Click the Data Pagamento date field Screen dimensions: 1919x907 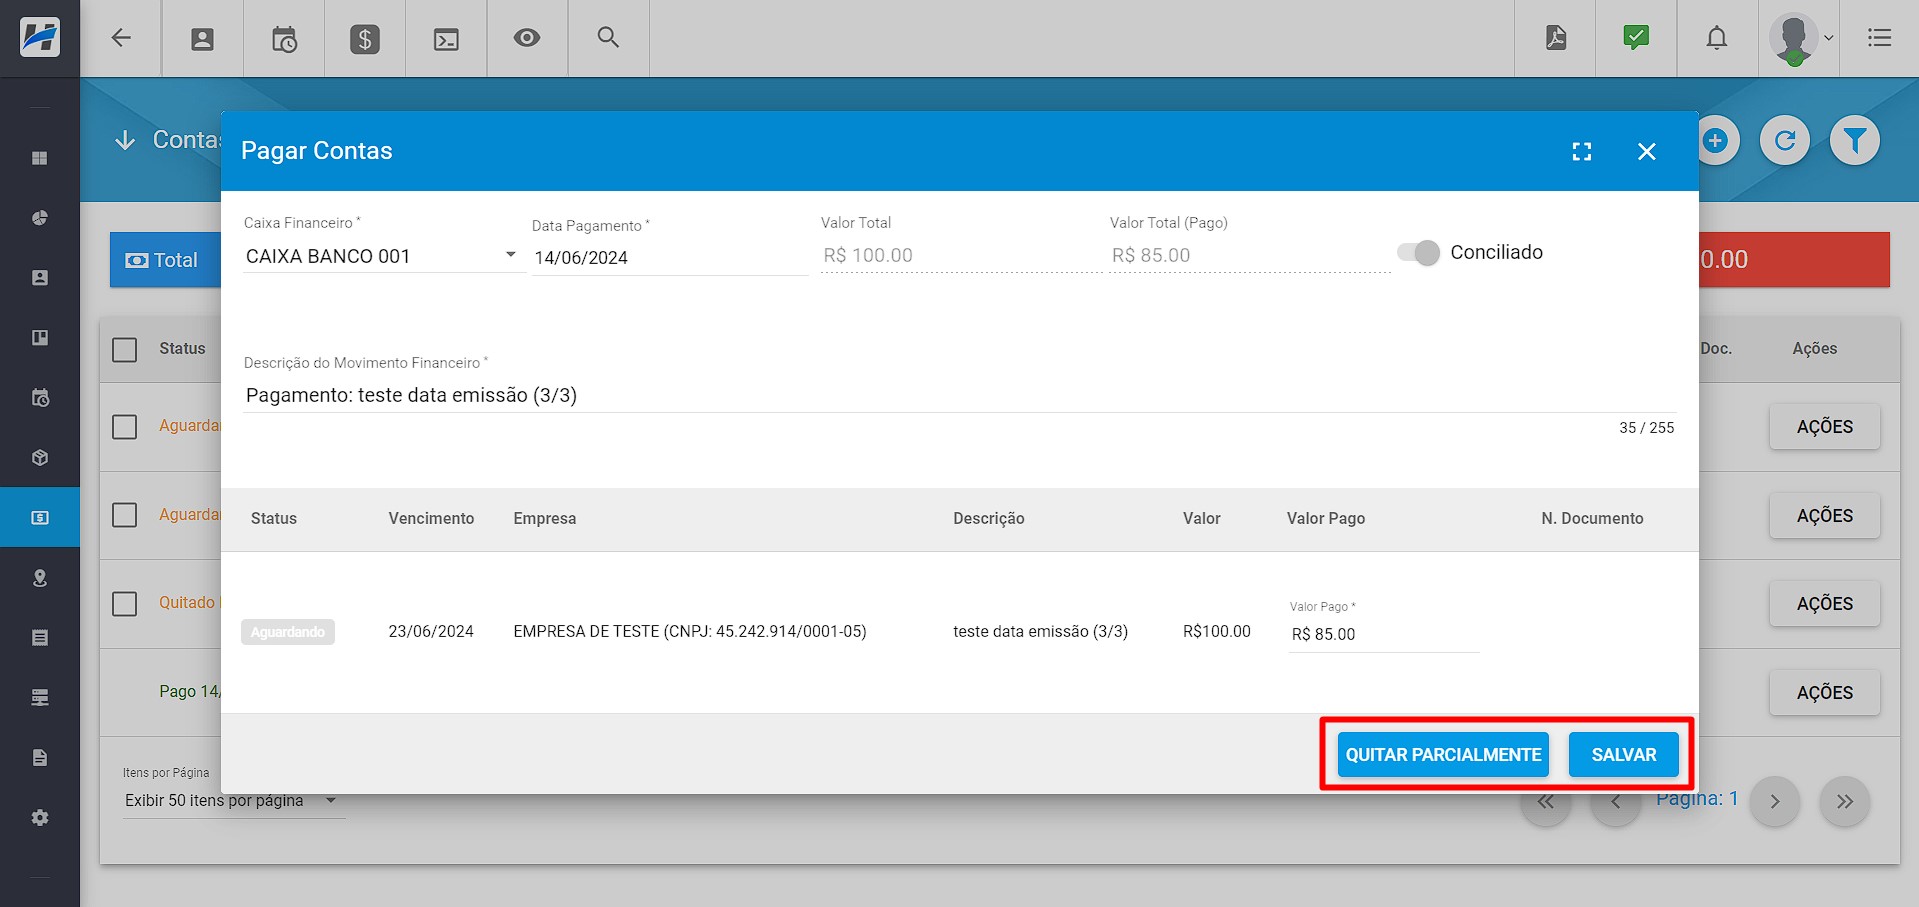click(x=669, y=258)
